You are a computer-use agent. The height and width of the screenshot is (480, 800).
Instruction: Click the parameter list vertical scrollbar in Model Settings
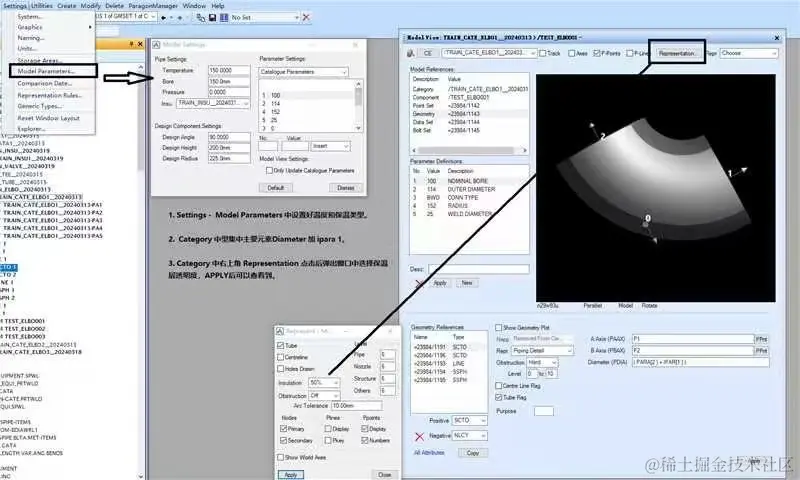[x=358, y=106]
